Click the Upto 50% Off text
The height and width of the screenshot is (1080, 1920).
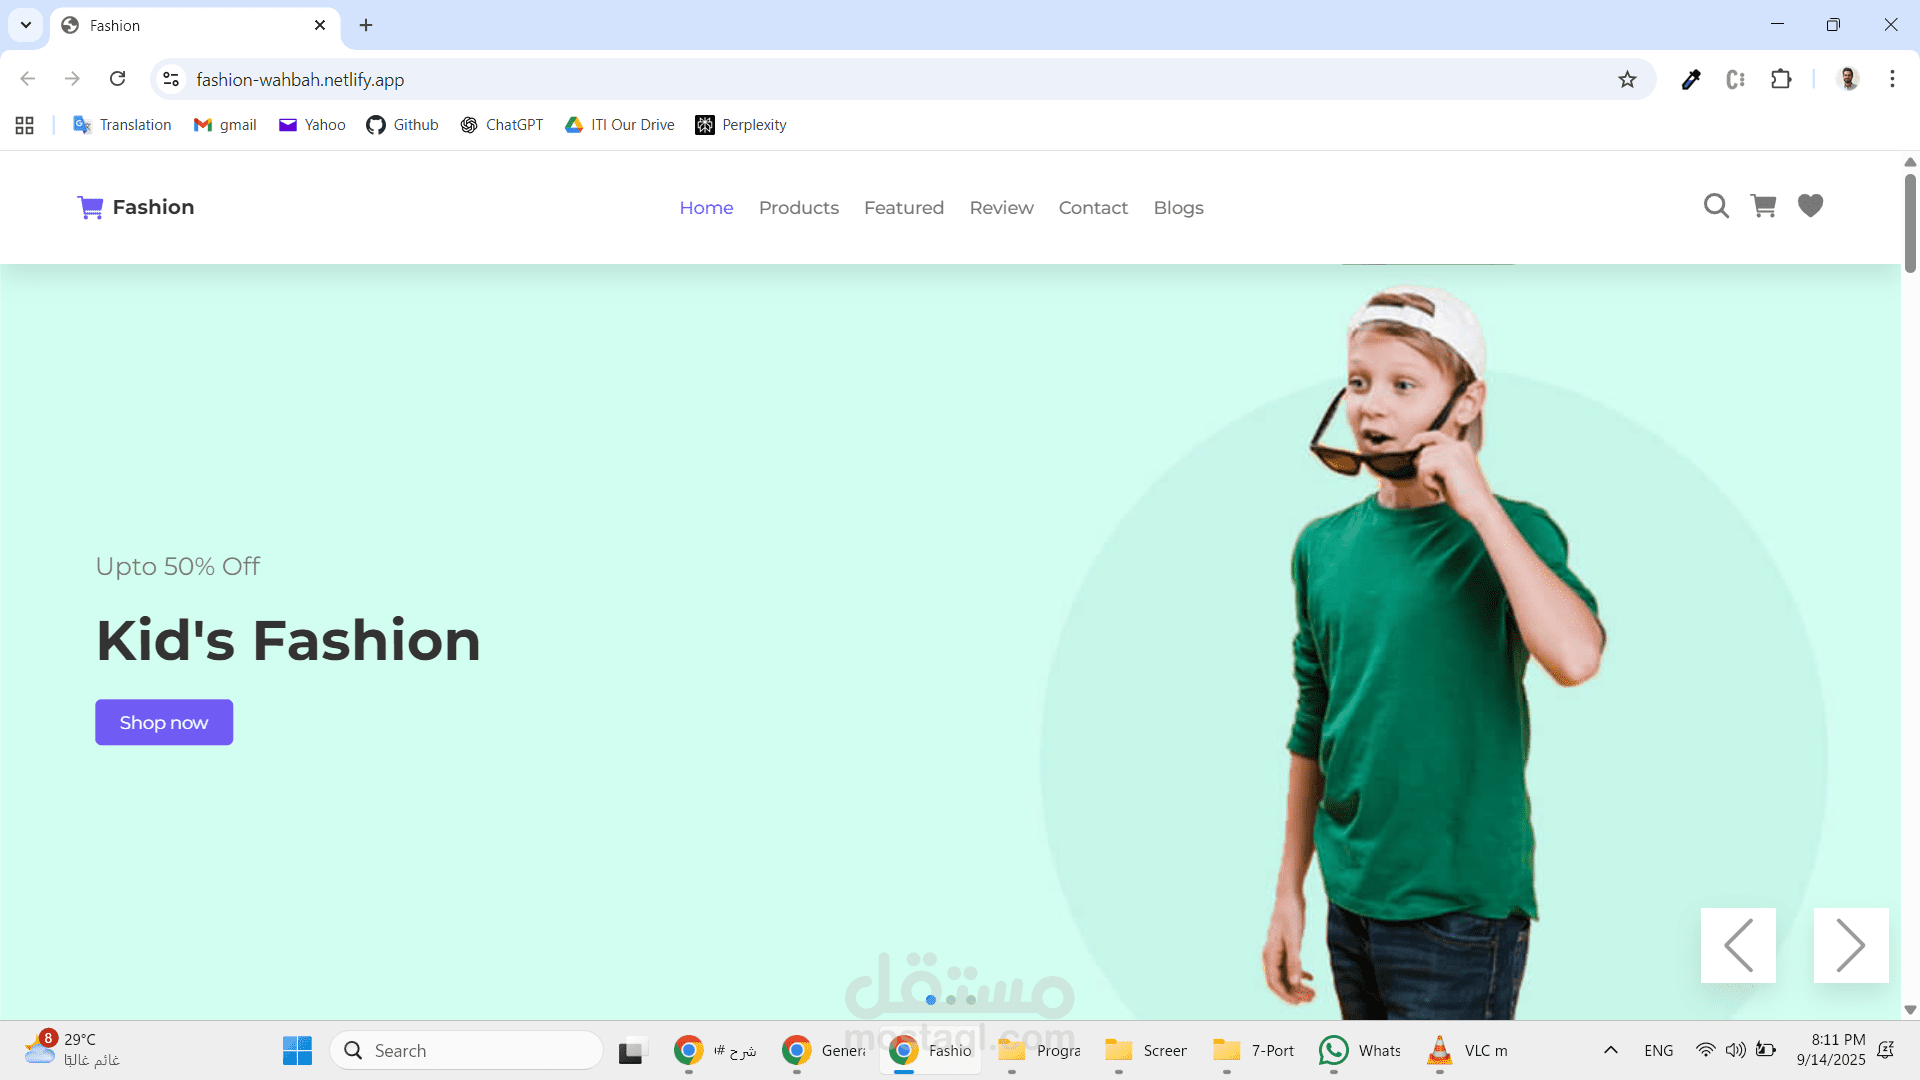(x=178, y=566)
